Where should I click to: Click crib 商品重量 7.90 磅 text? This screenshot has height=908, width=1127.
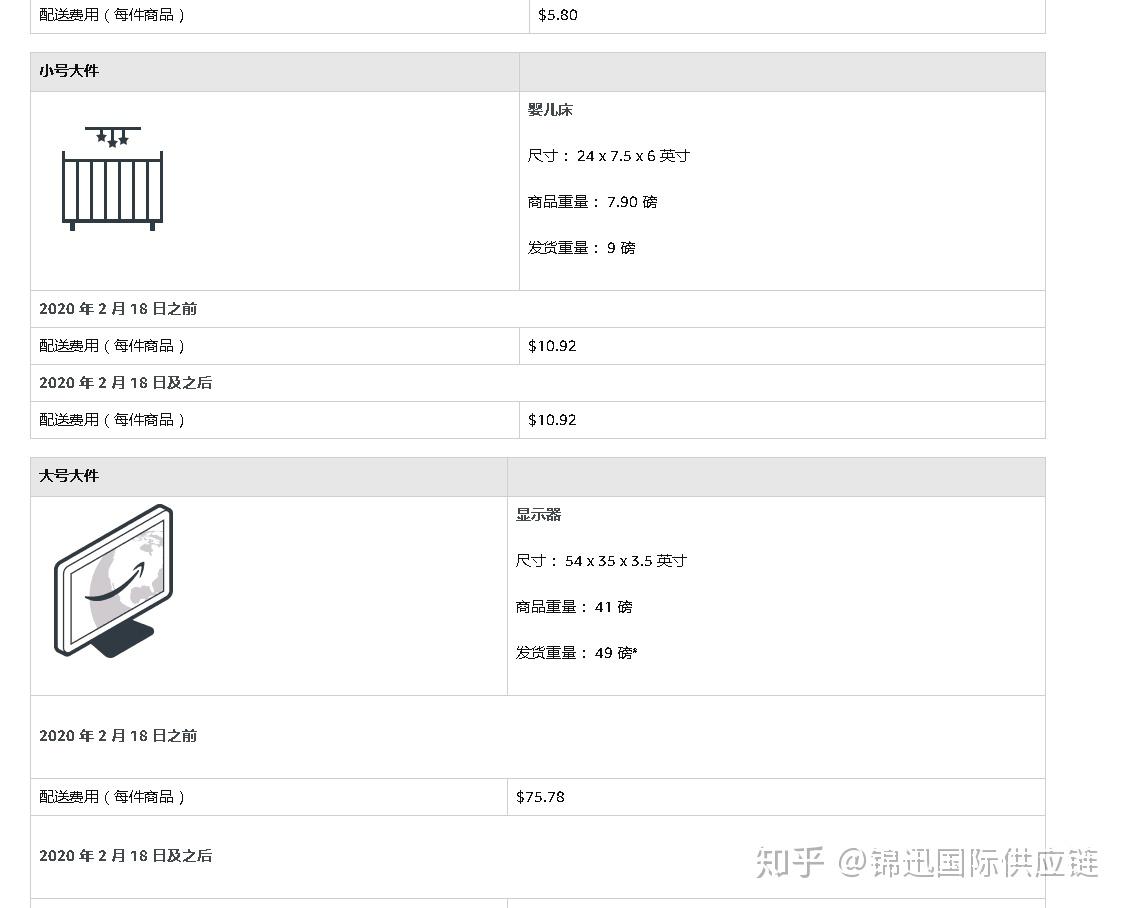(592, 202)
